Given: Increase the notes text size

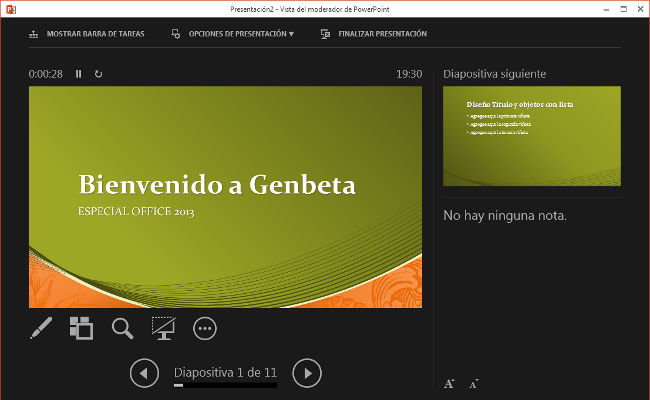Looking at the screenshot, I should pyautogui.click(x=449, y=384).
